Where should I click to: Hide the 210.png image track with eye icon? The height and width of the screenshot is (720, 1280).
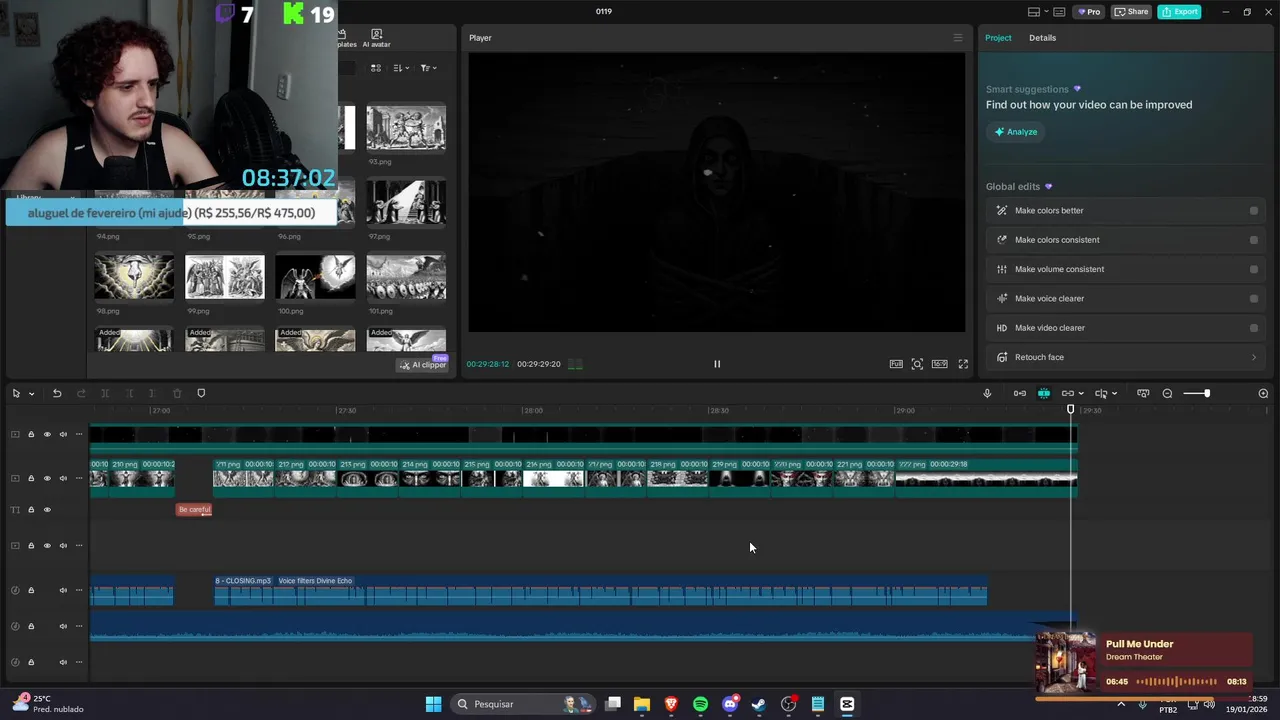(x=47, y=478)
